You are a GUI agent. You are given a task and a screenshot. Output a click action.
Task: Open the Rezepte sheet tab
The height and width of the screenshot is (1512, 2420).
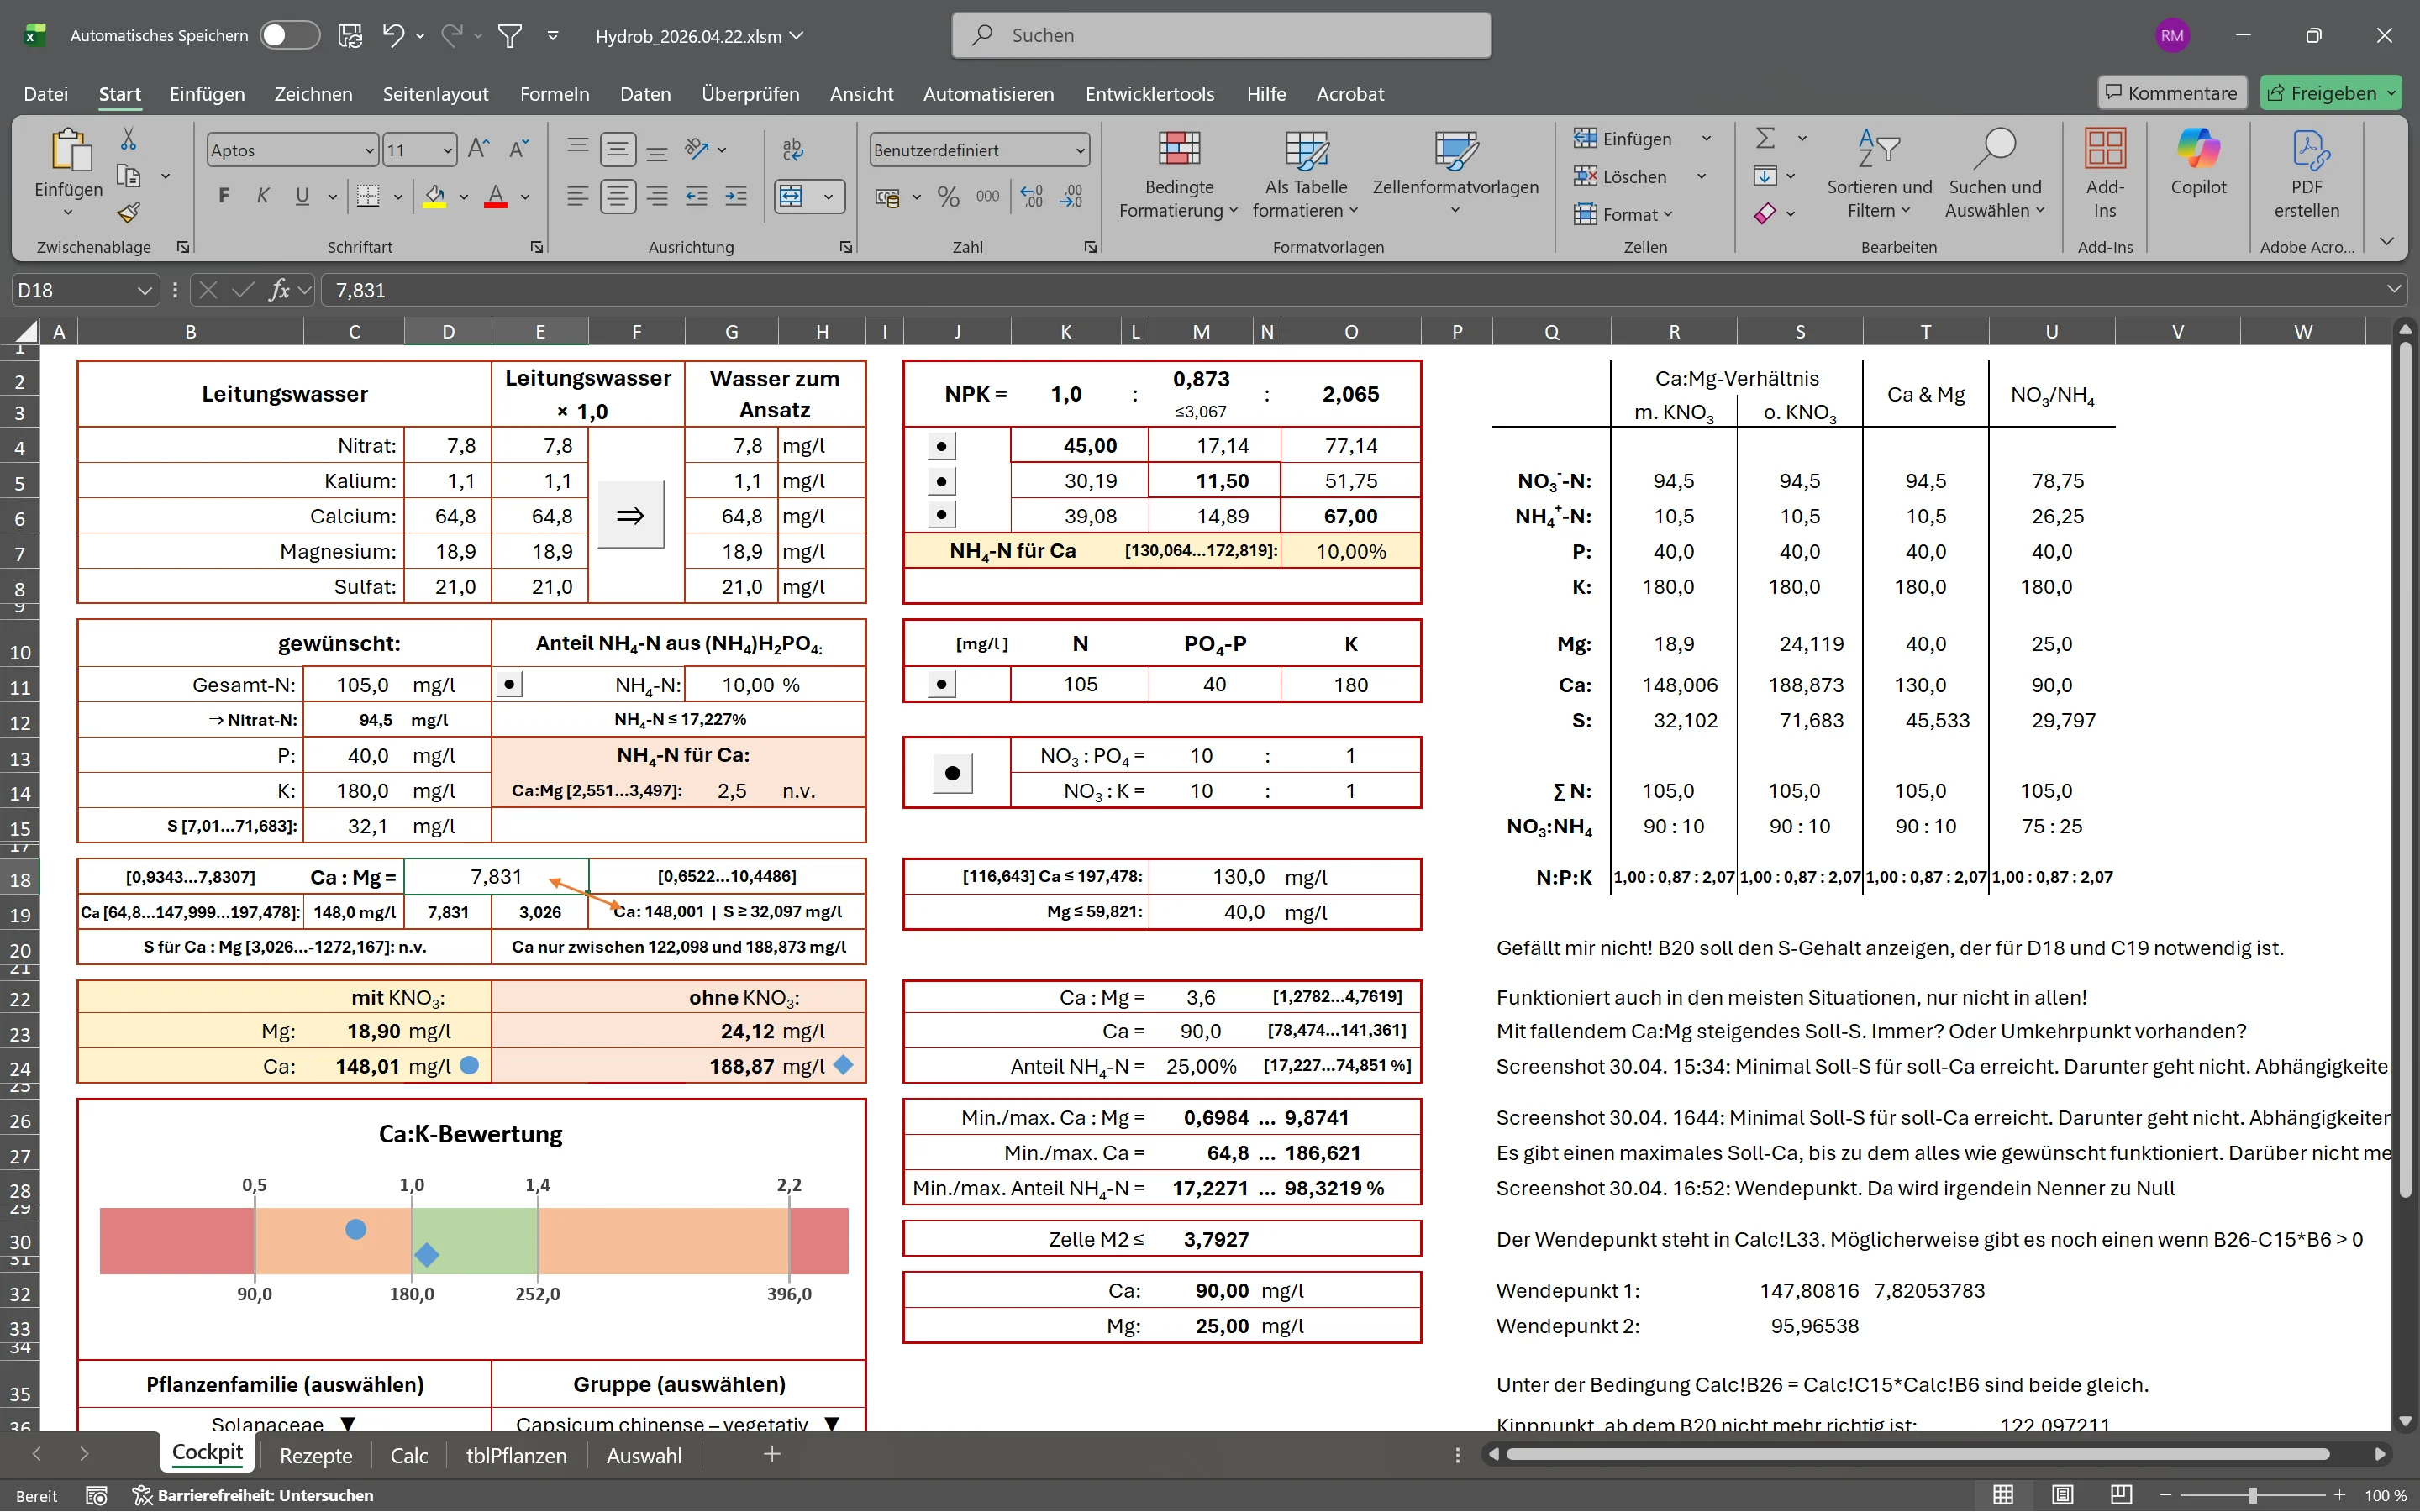316,1456
